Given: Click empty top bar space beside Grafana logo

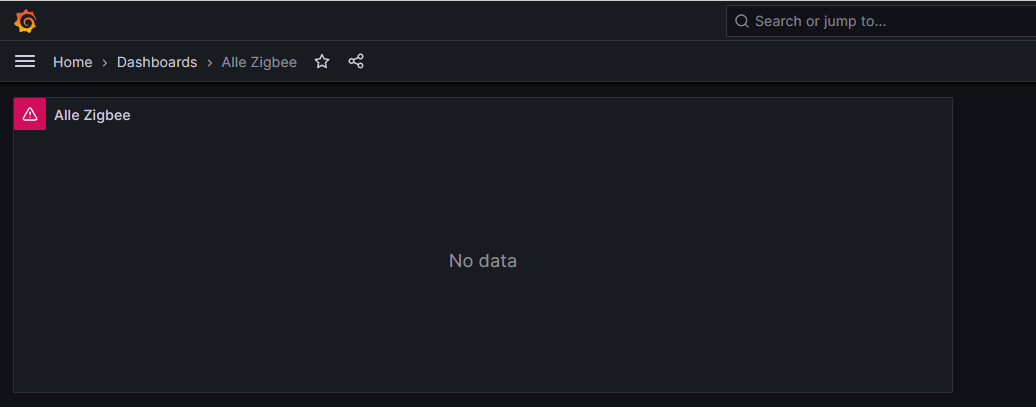Looking at the screenshot, I should coord(380,21).
